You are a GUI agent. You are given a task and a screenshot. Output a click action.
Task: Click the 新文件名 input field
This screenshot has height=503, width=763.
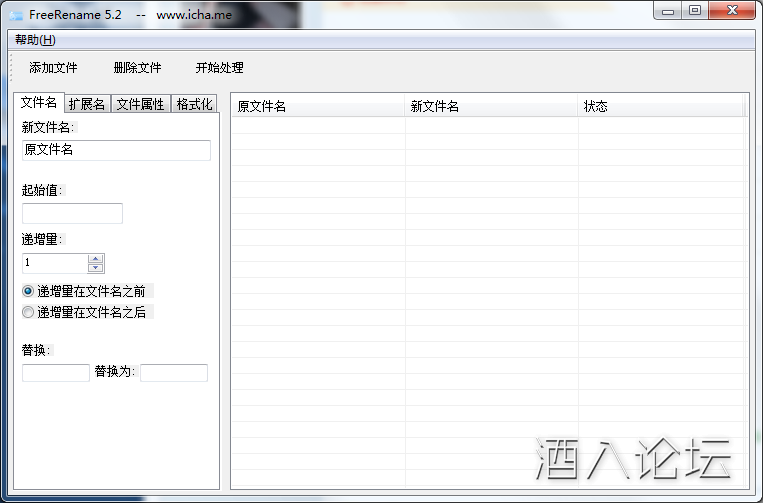click(x=116, y=150)
